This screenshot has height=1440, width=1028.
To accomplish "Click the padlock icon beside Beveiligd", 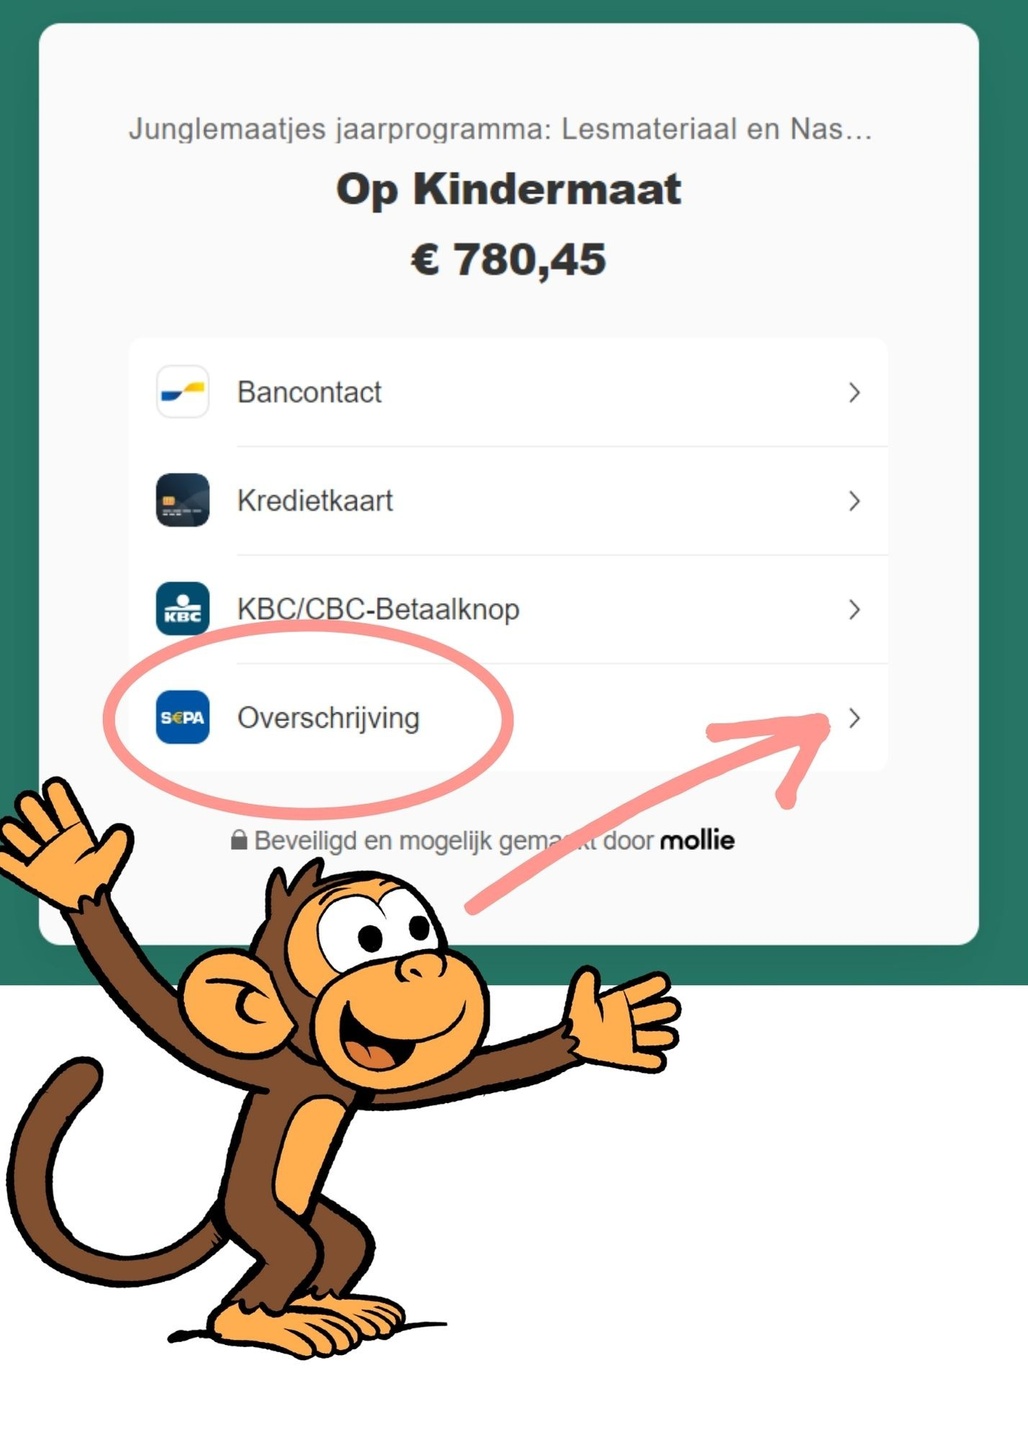I will point(239,839).
